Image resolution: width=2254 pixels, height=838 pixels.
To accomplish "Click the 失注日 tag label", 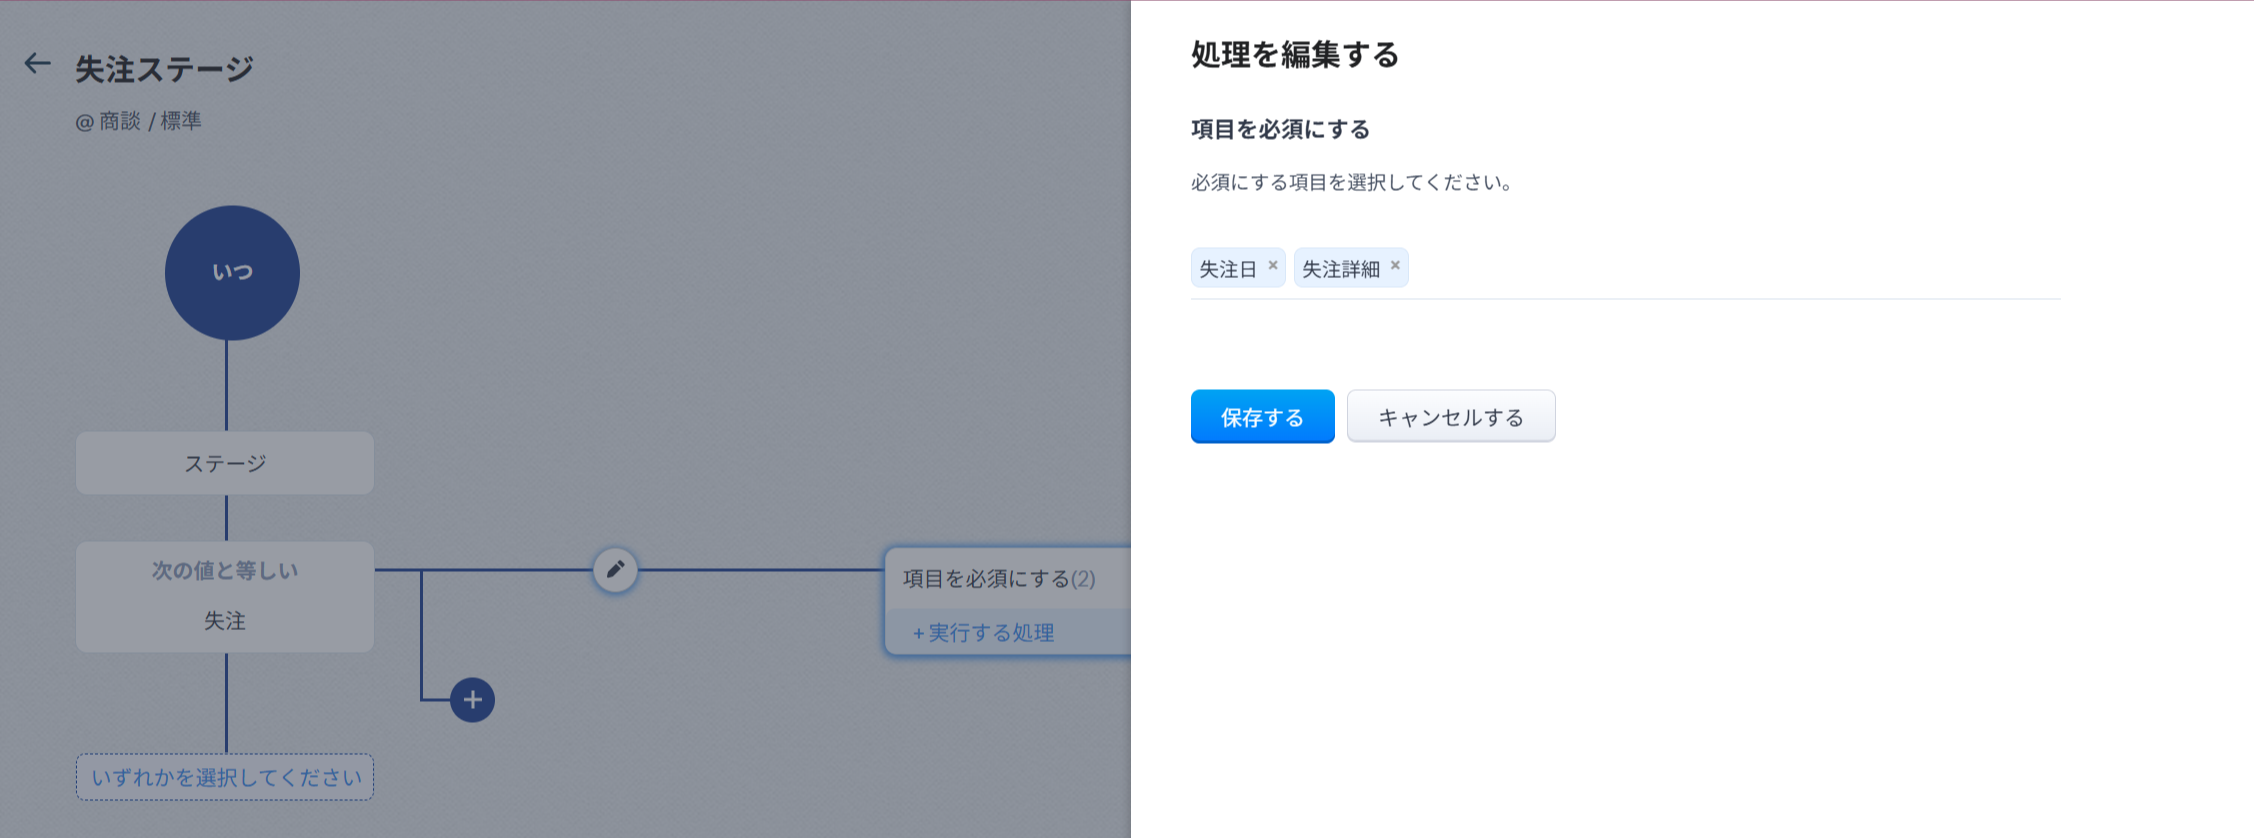I will tap(1227, 269).
